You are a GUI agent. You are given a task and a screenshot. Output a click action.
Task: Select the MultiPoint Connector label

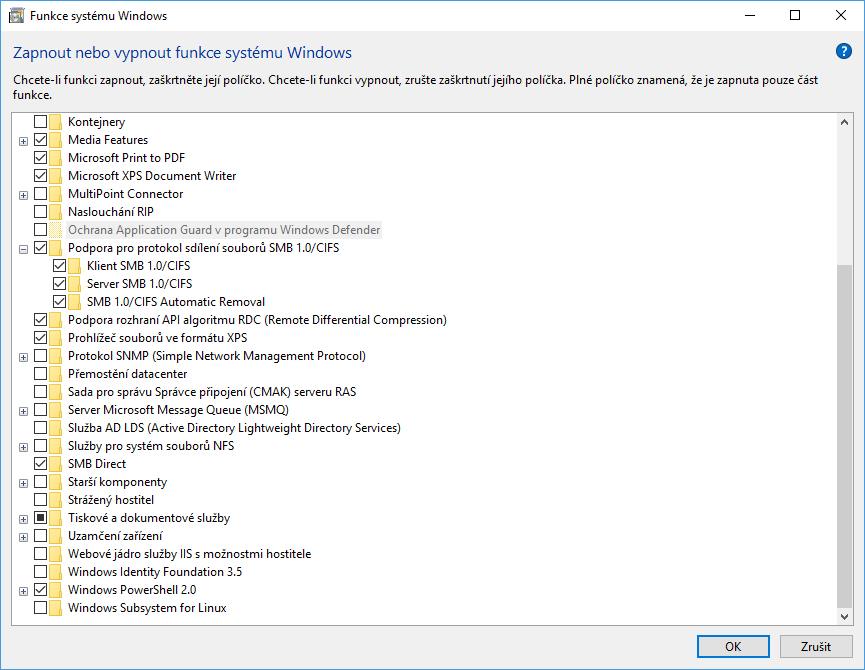click(x=126, y=194)
